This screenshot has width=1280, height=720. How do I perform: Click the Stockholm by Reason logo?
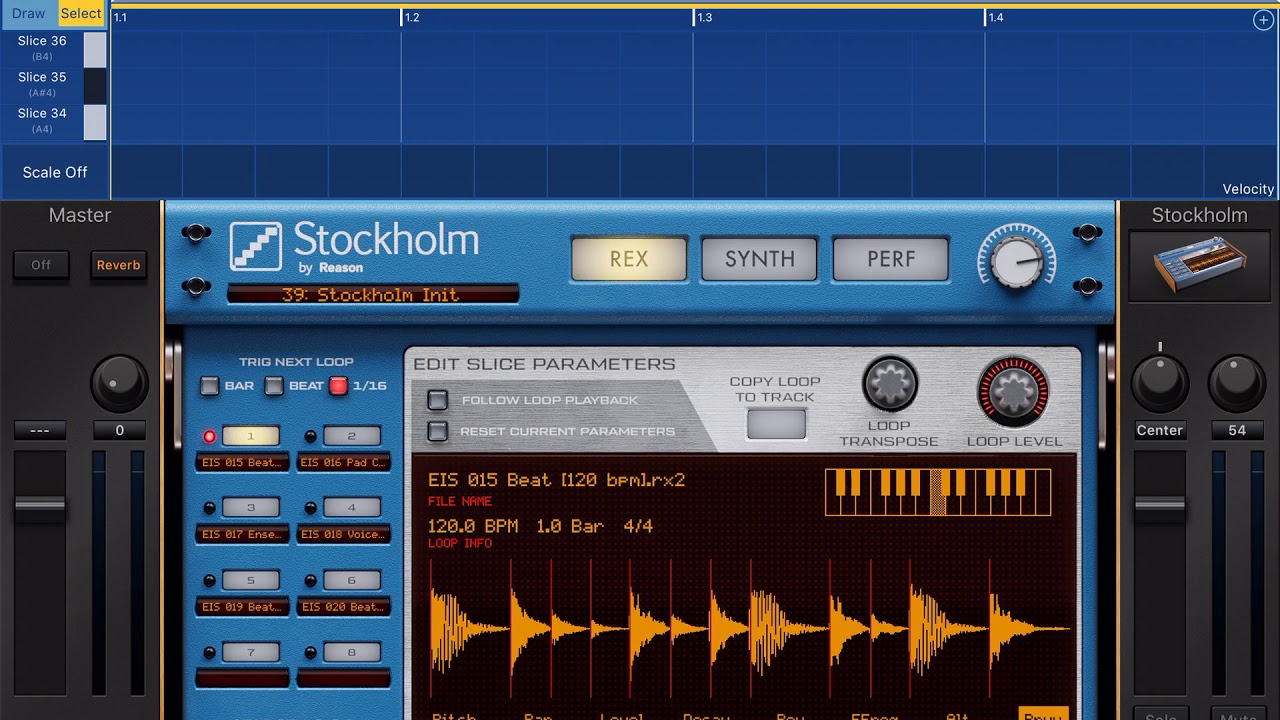(355, 246)
